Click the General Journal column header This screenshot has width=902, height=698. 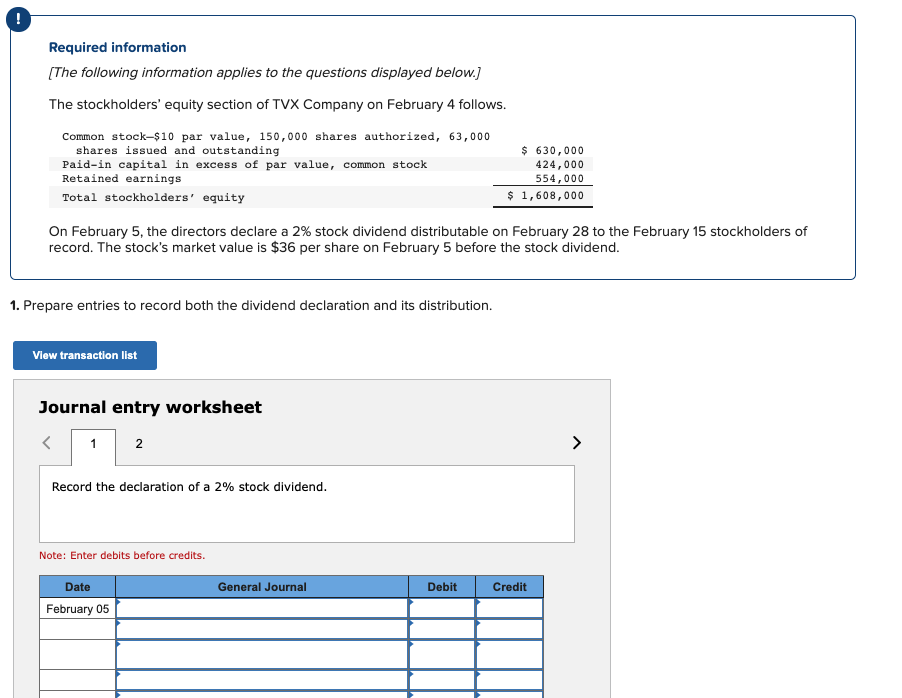pyautogui.click(x=262, y=587)
